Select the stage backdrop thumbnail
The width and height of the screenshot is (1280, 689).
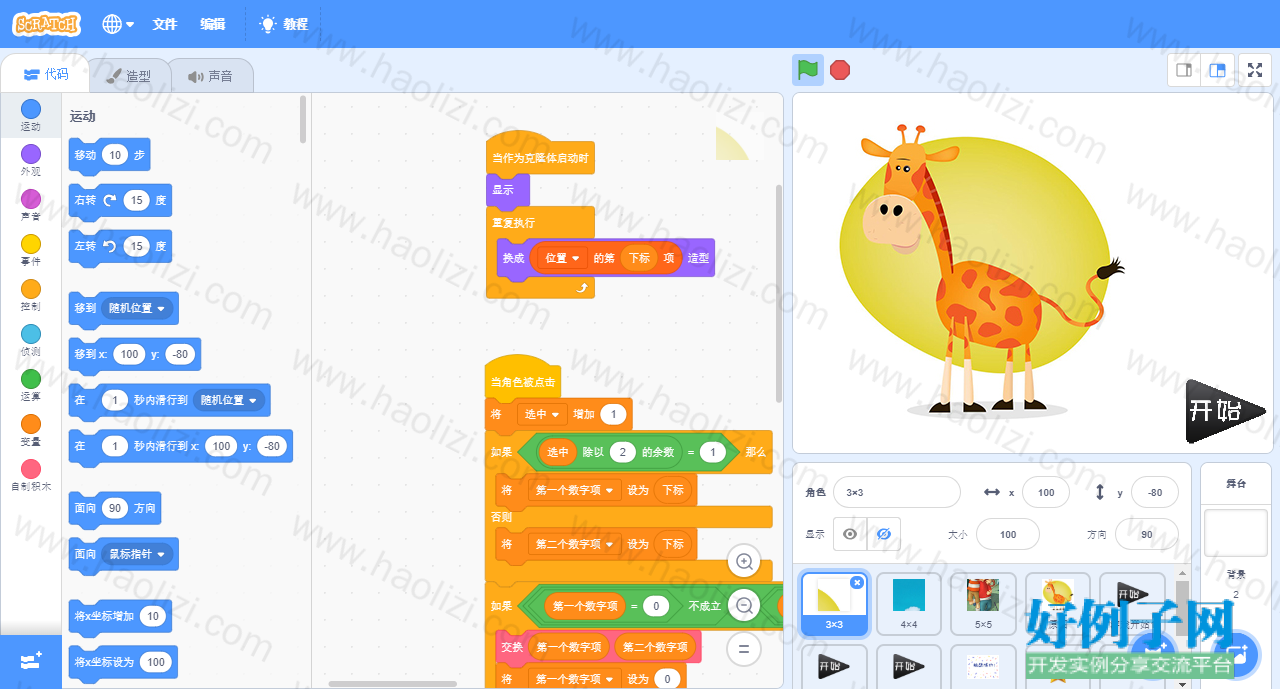(x=1236, y=533)
